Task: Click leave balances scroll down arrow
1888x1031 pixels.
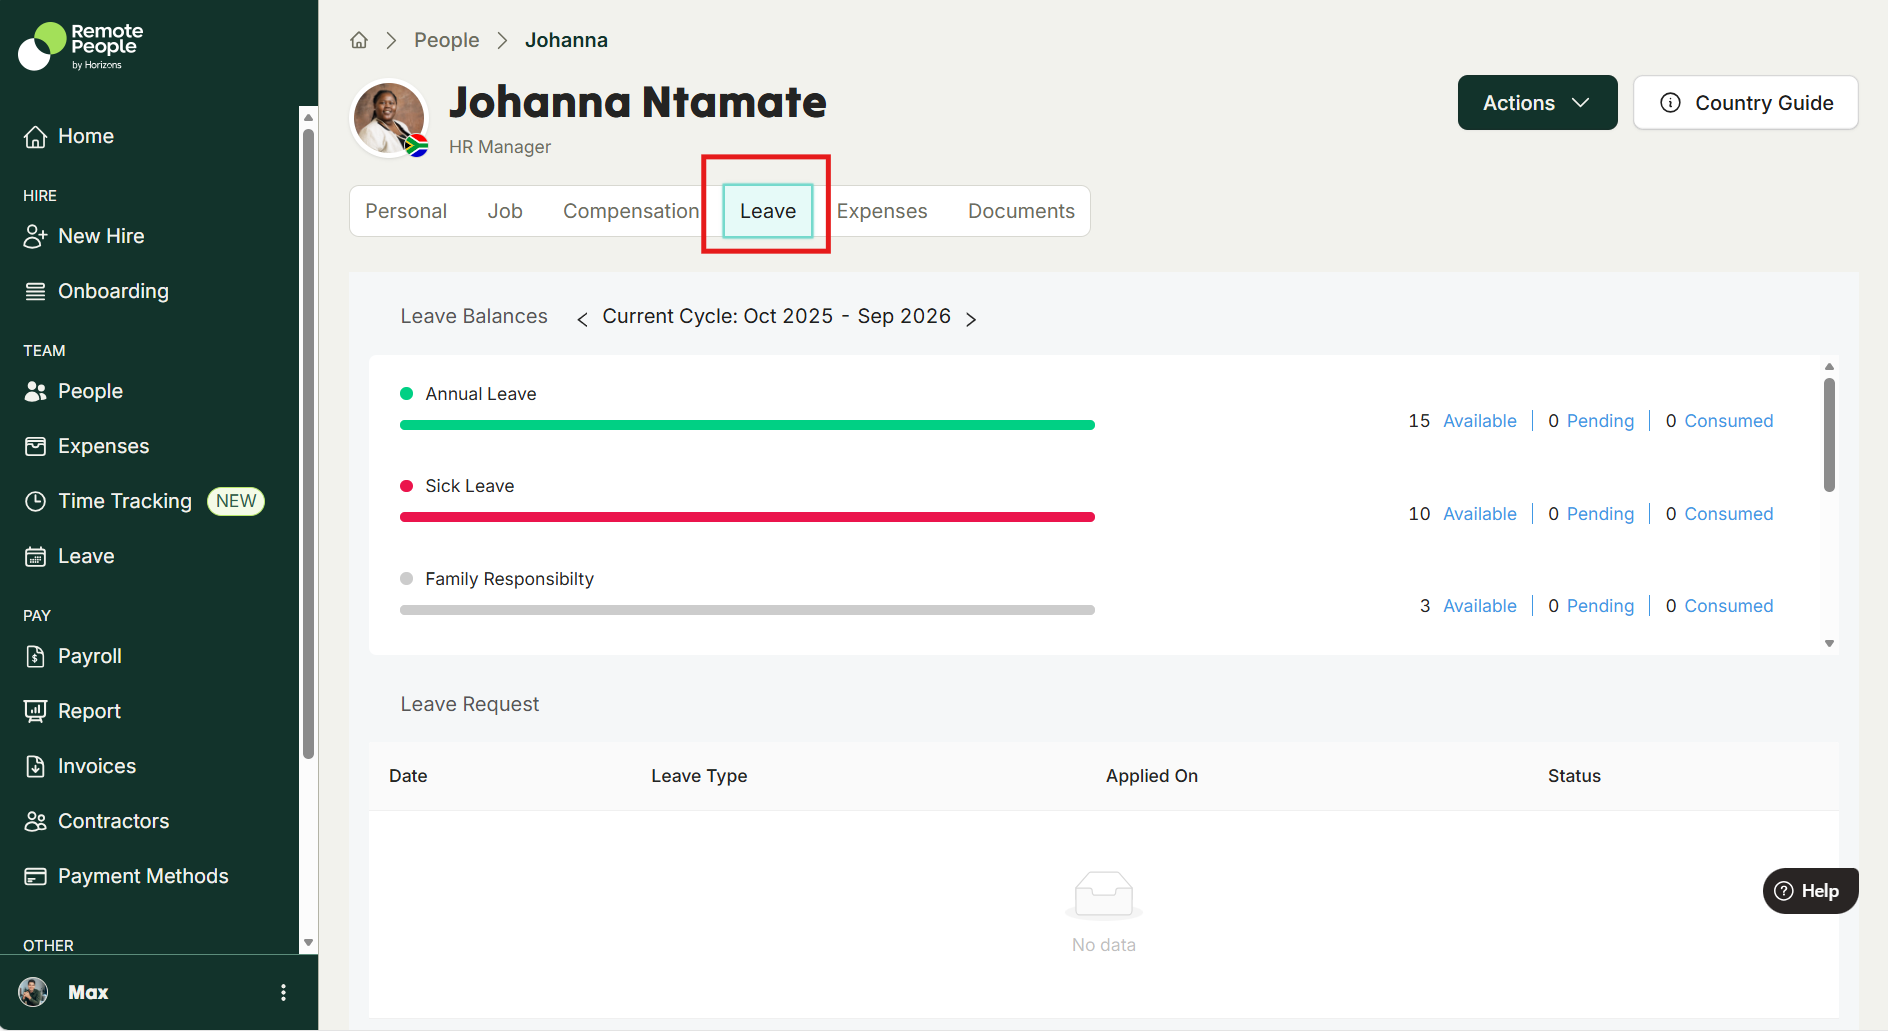Action: 1829,644
